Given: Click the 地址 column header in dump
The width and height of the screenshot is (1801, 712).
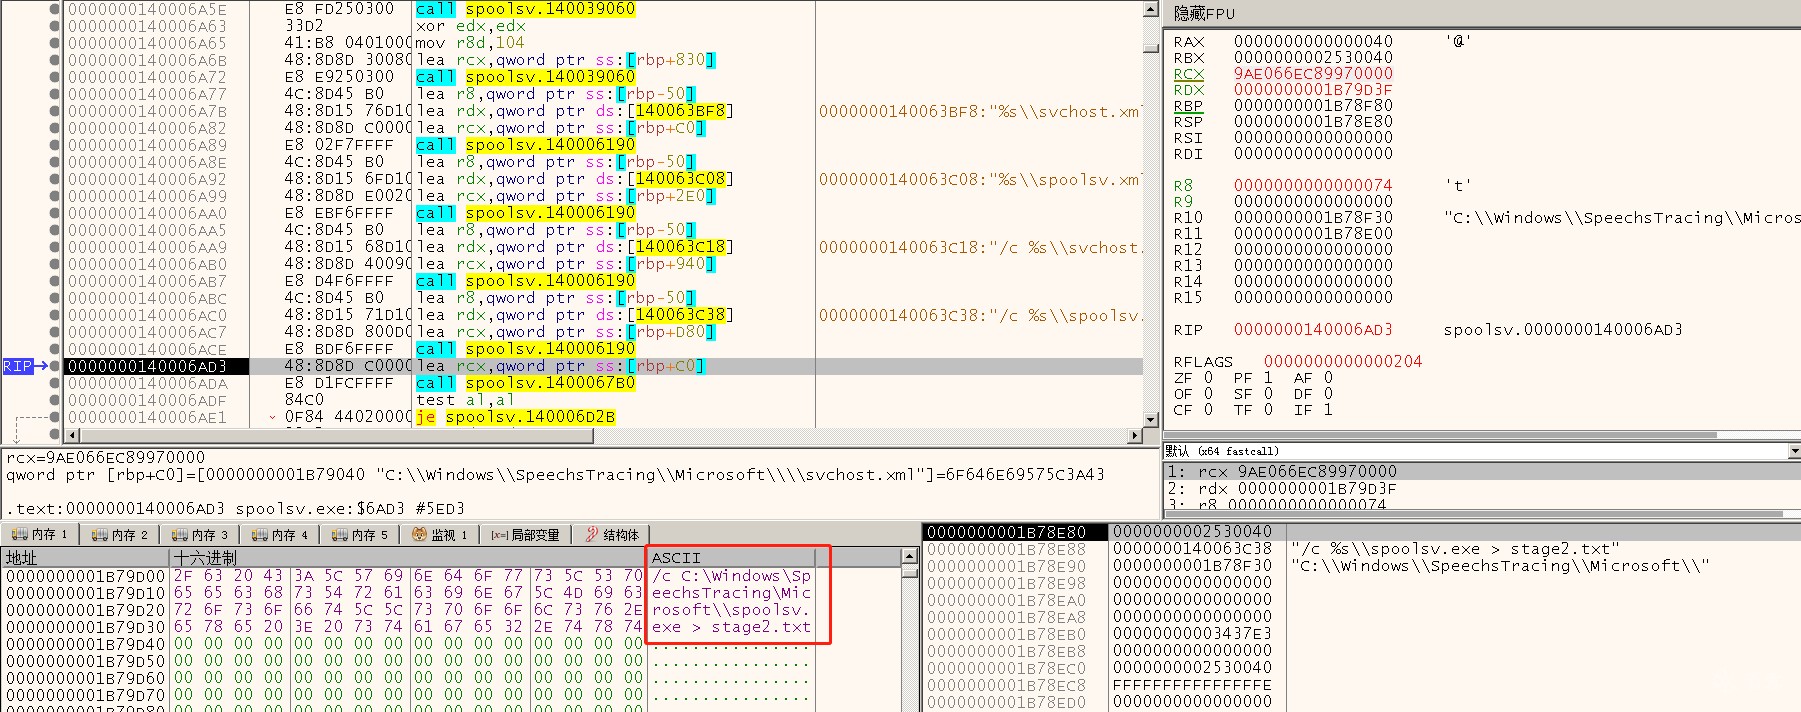Looking at the screenshot, I should point(85,557).
